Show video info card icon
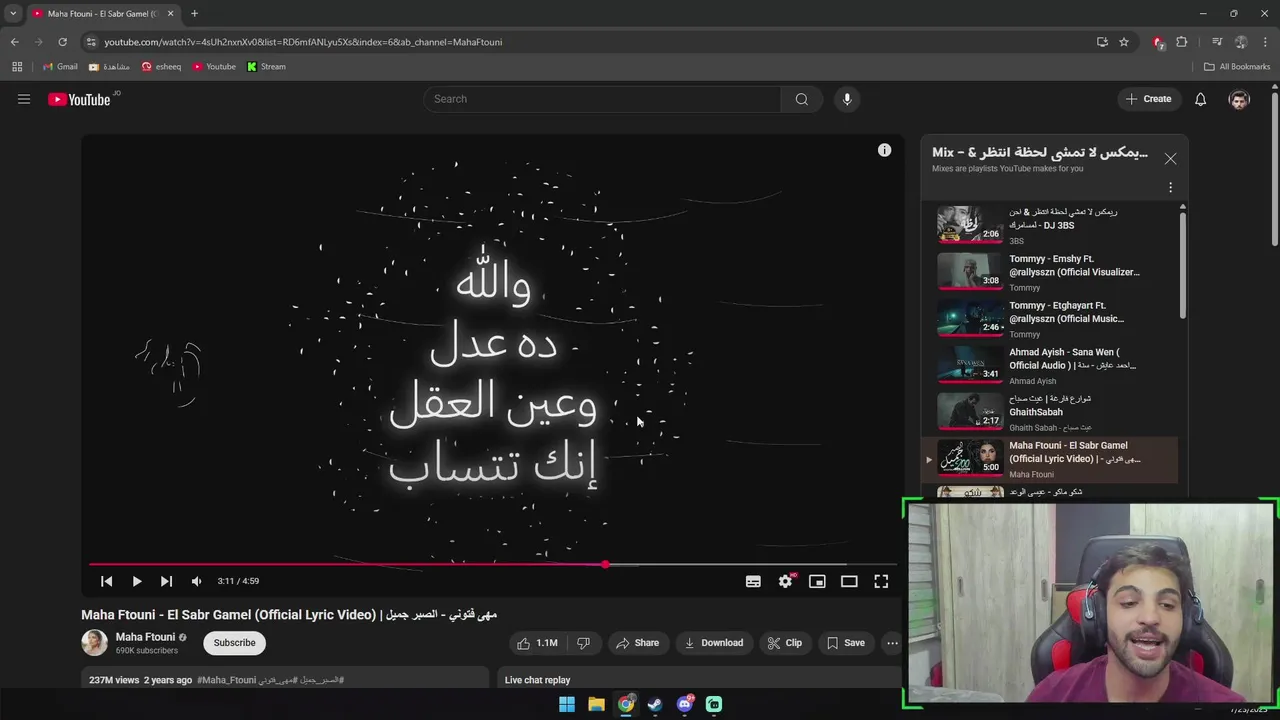 click(884, 150)
